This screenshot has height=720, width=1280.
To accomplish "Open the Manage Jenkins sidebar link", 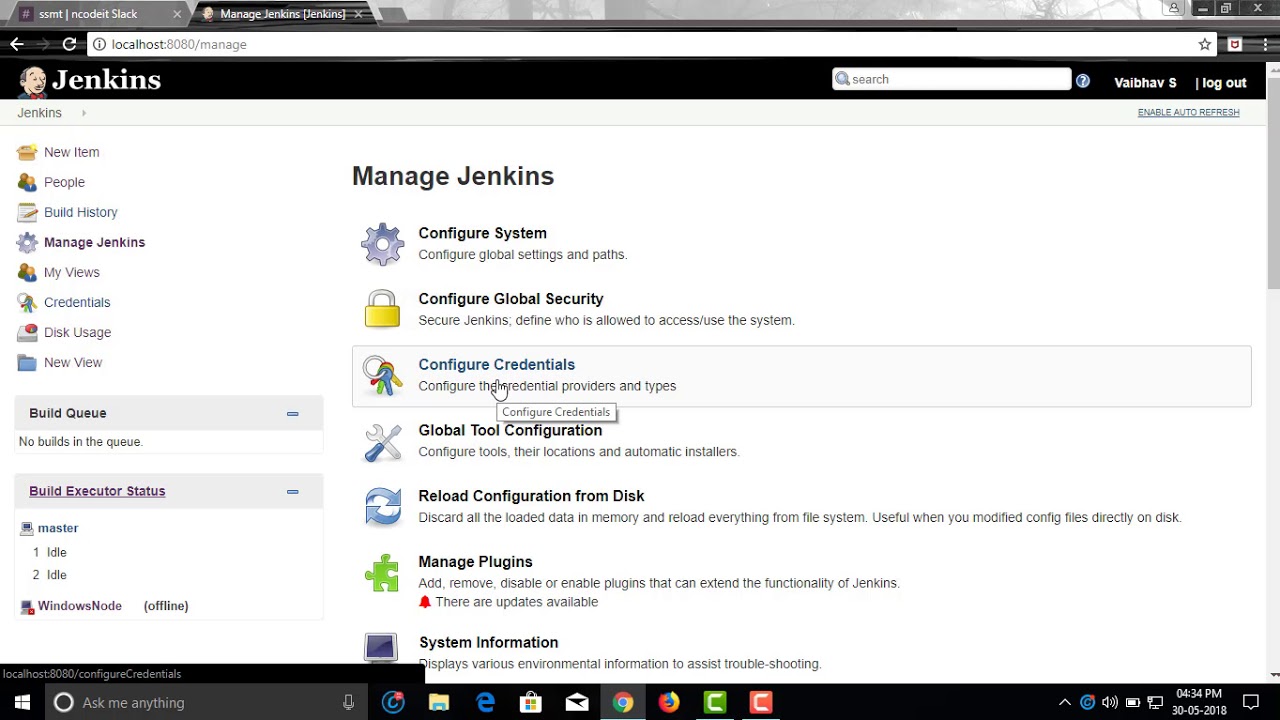I will coord(94,242).
